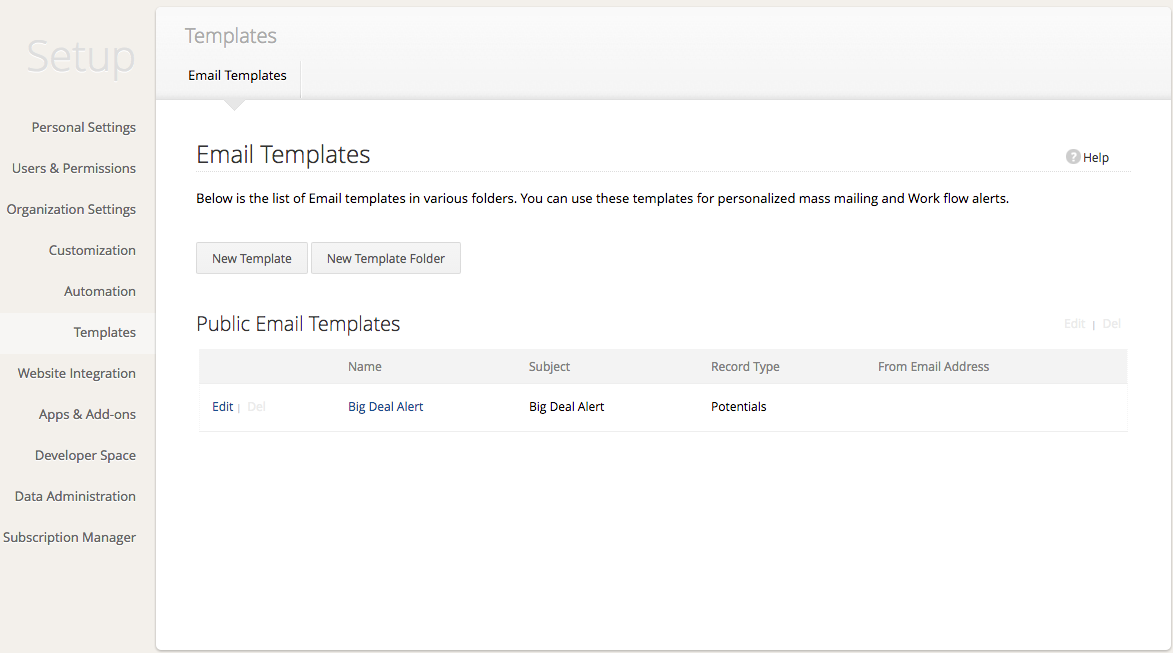Open the Automation settings
Image resolution: width=1173 pixels, height=653 pixels.
pyautogui.click(x=100, y=291)
